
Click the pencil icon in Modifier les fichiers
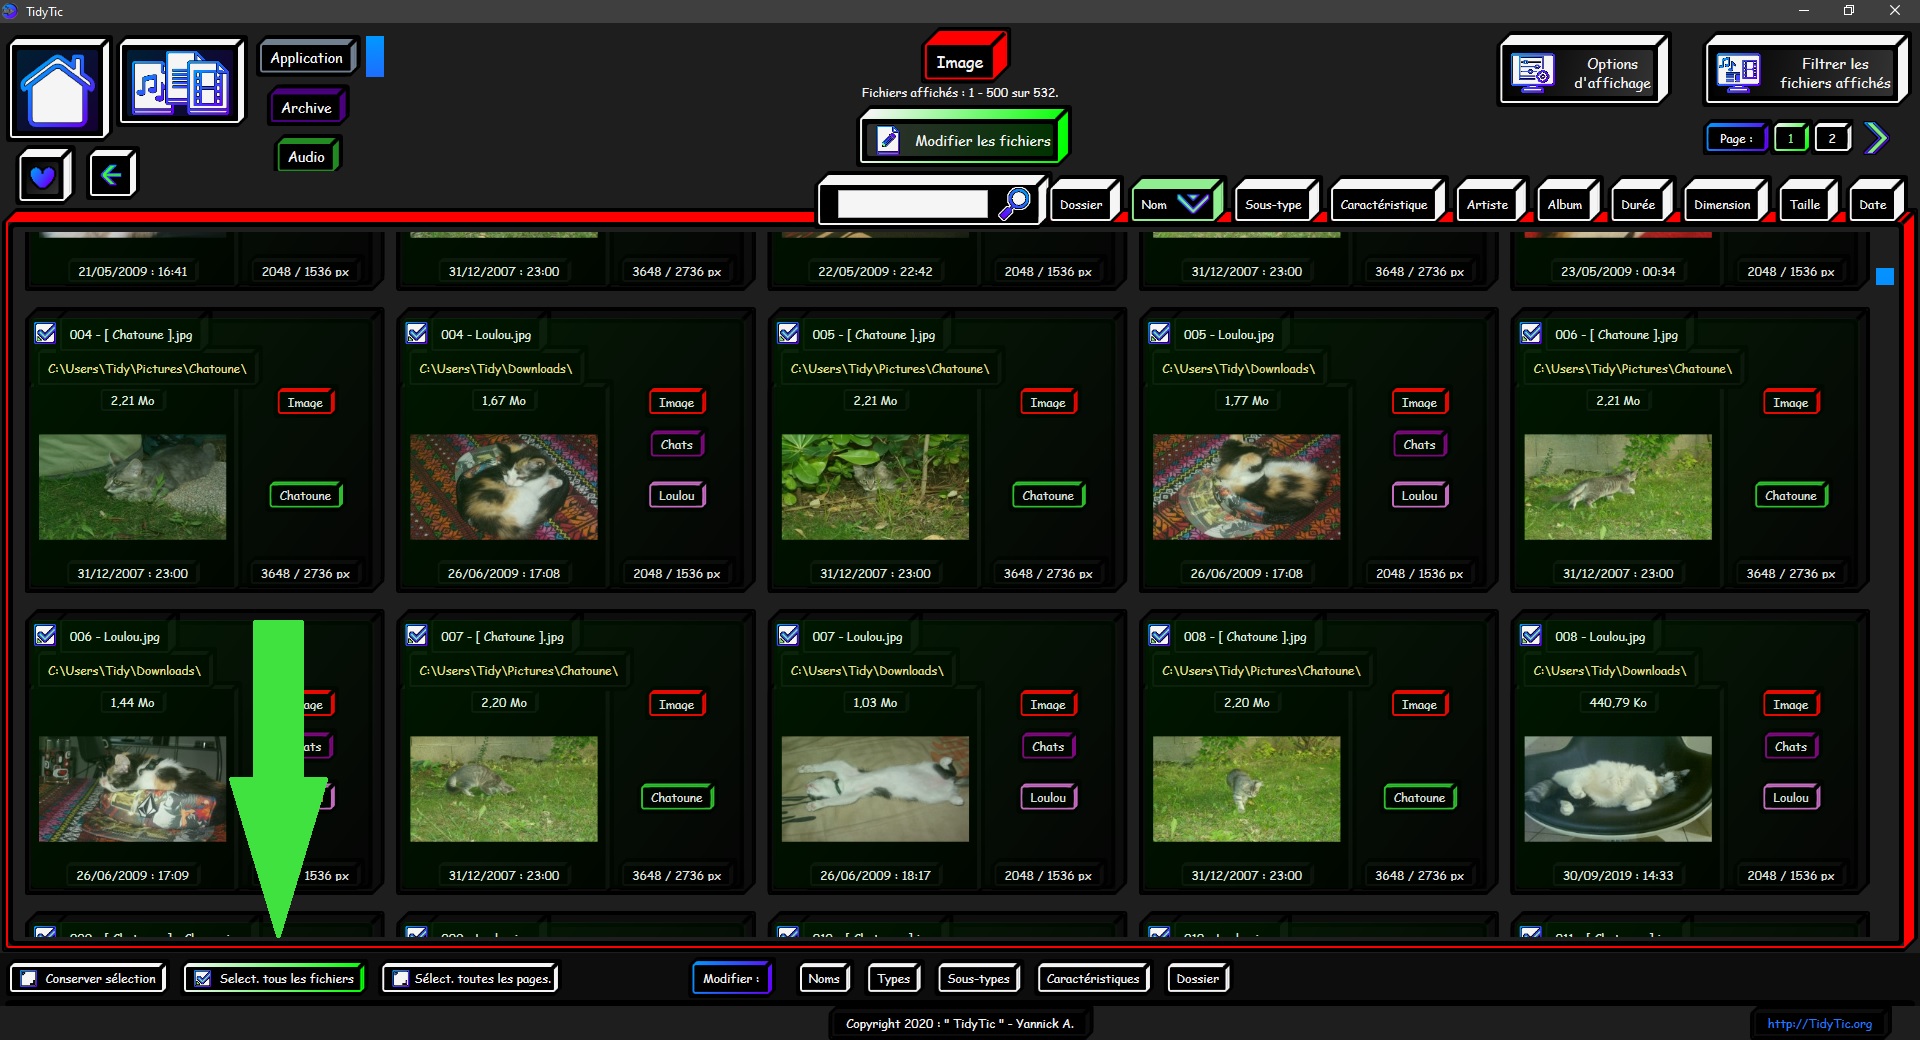pos(887,139)
